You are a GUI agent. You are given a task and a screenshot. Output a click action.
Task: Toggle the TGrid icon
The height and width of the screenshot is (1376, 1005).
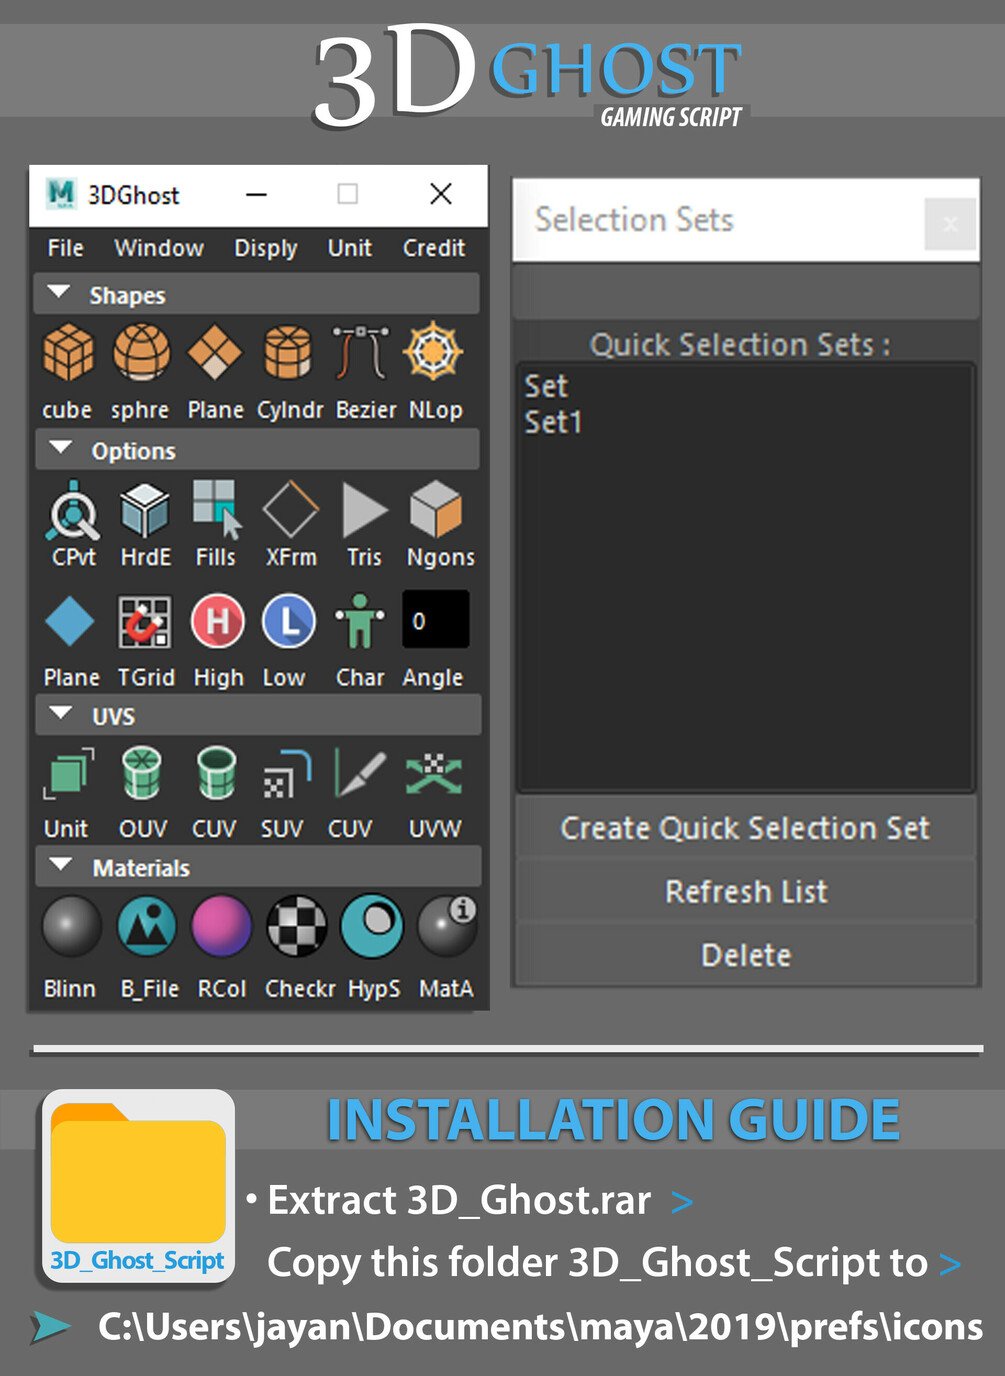click(145, 621)
